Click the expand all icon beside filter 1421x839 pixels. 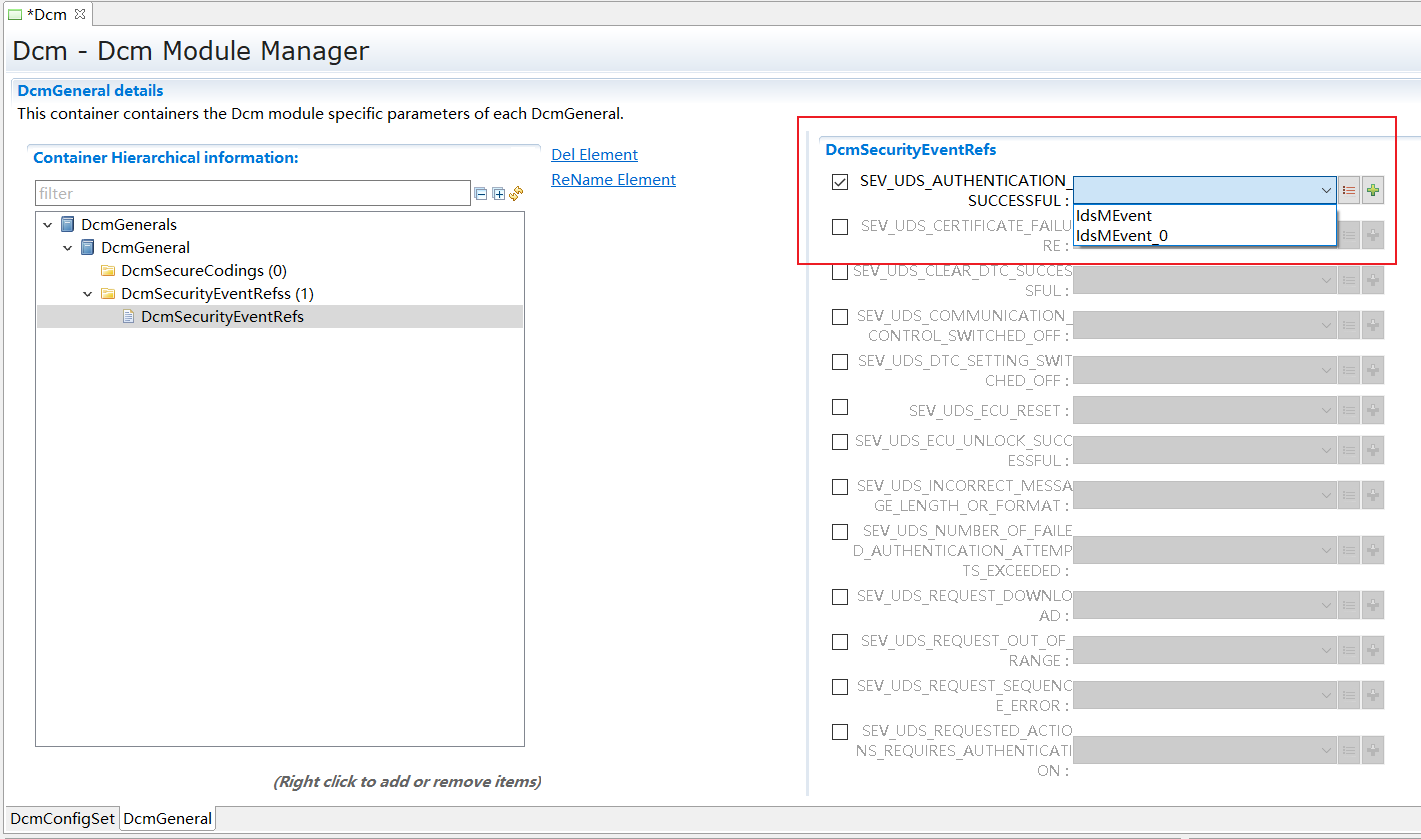498,194
